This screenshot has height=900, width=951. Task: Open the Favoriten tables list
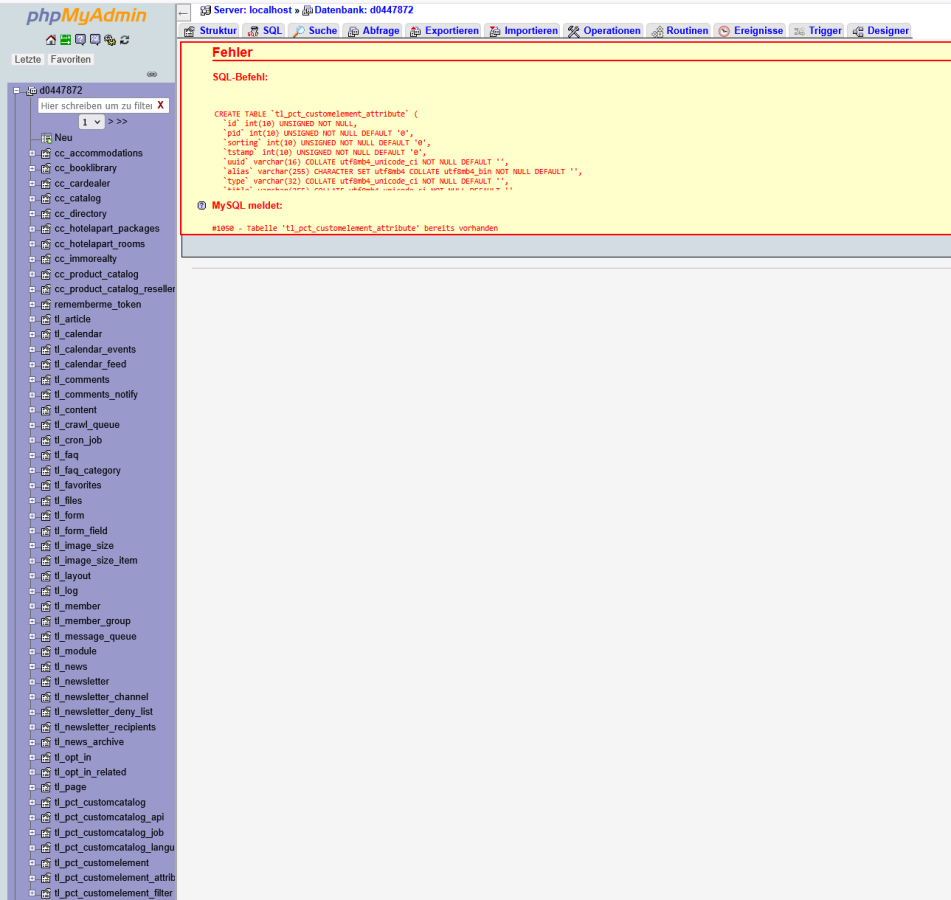[71, 60]
